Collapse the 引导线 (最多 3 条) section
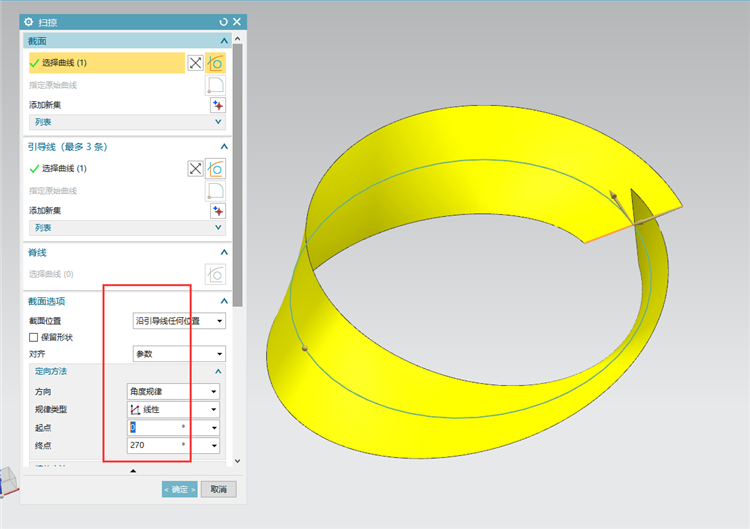 point(224,147)
